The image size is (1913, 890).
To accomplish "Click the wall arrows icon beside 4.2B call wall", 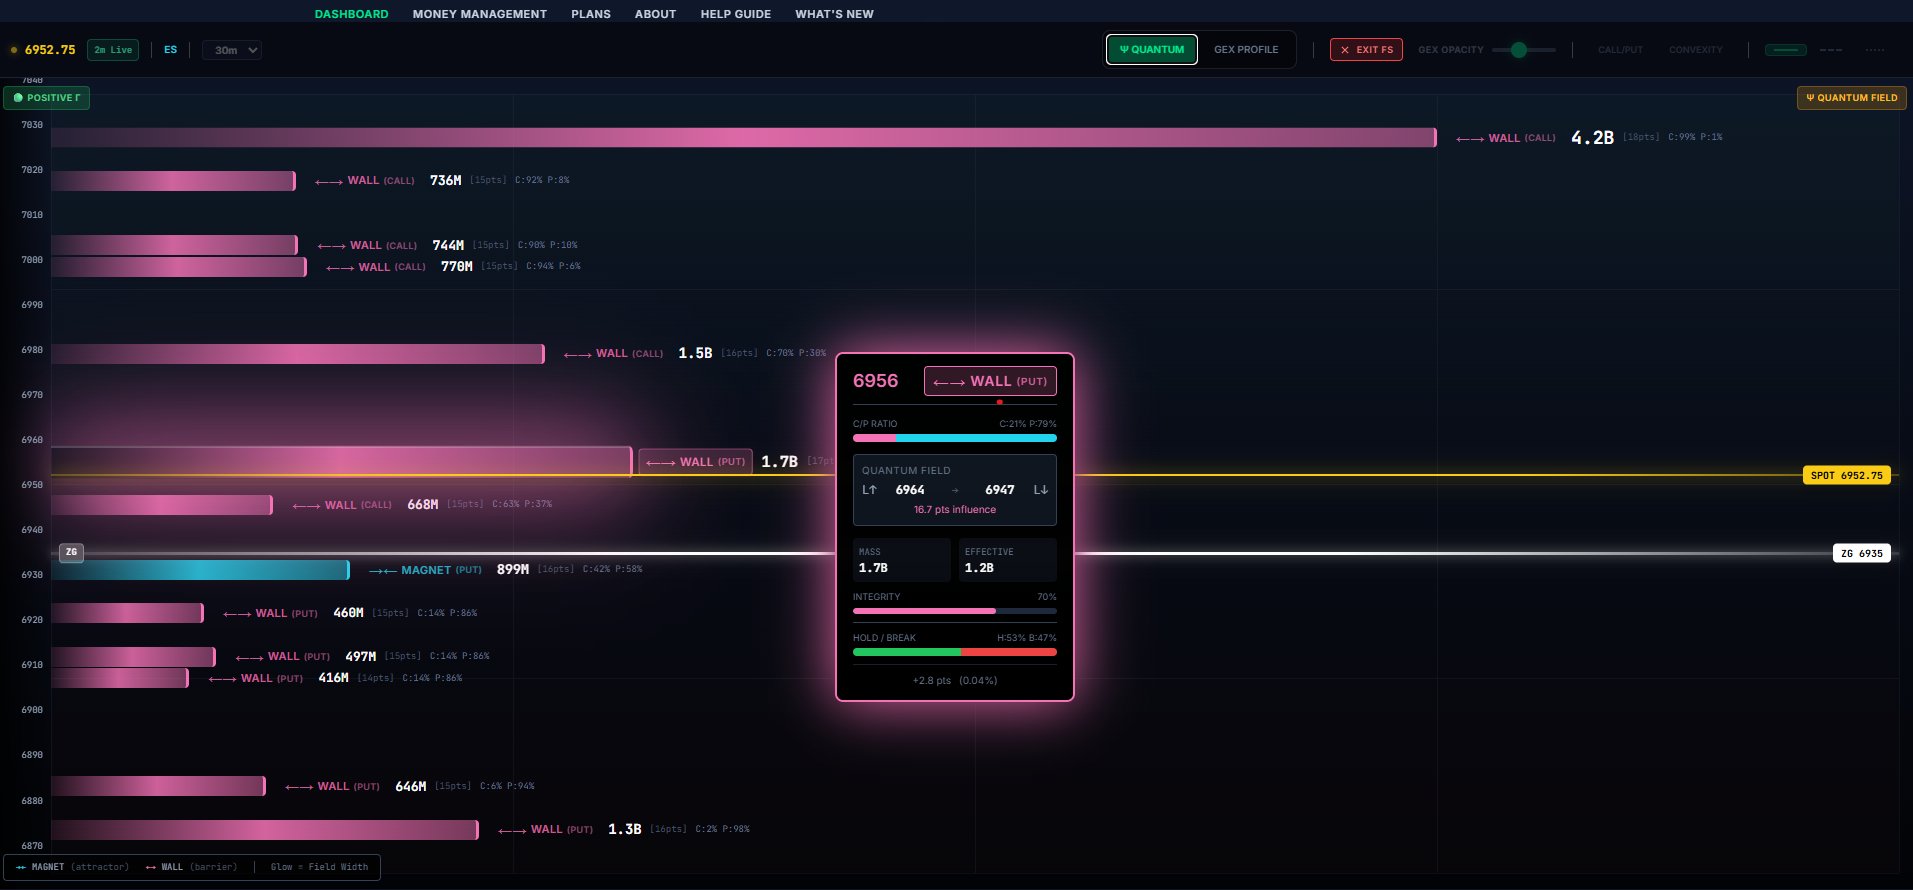I will tap(1469, 139).
